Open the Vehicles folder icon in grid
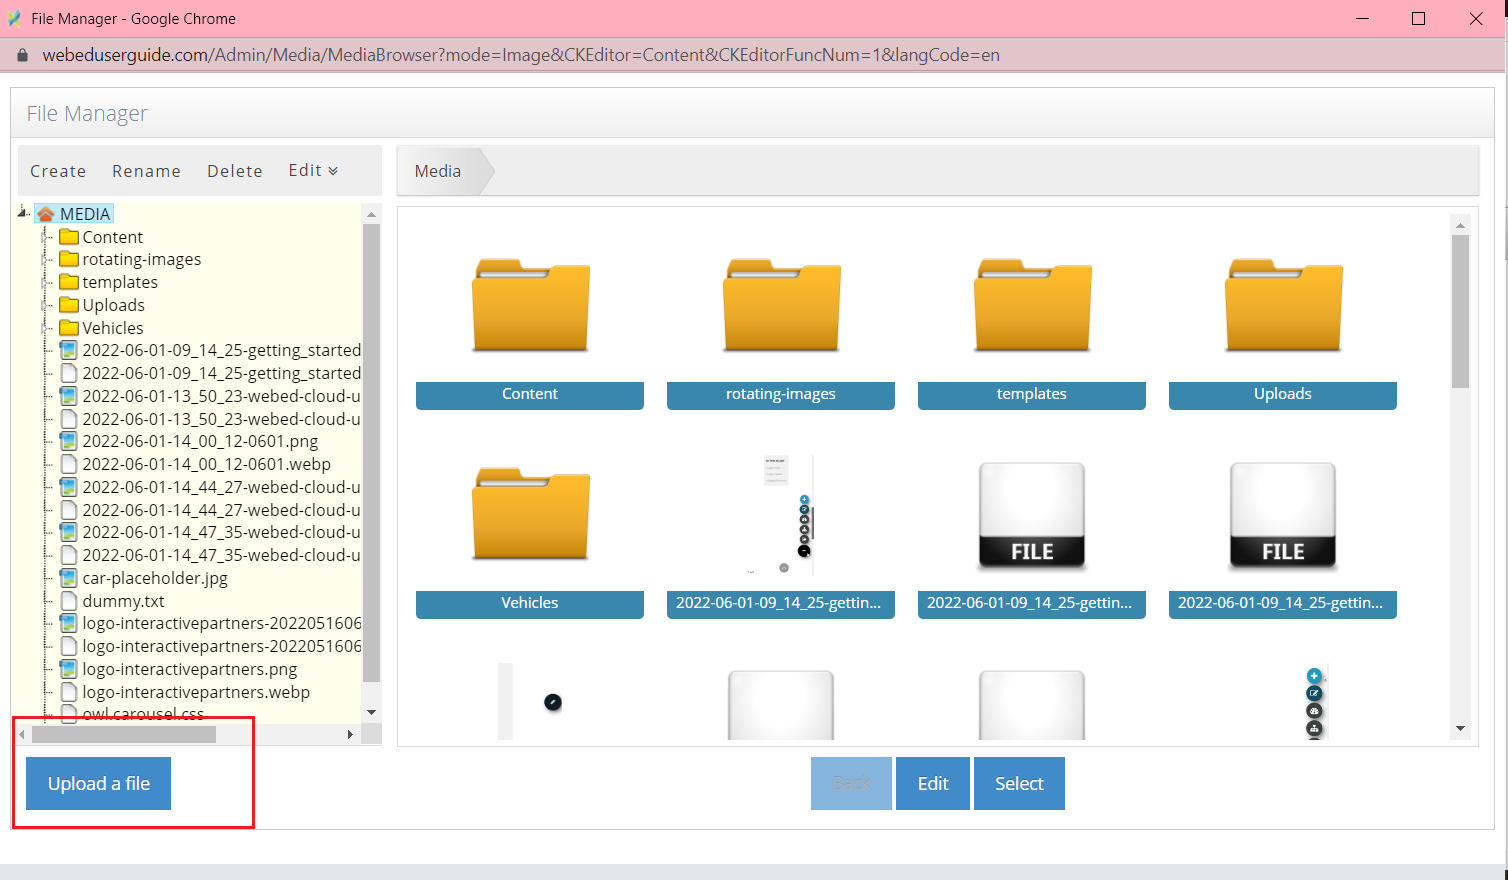 [x=530, y=515]
